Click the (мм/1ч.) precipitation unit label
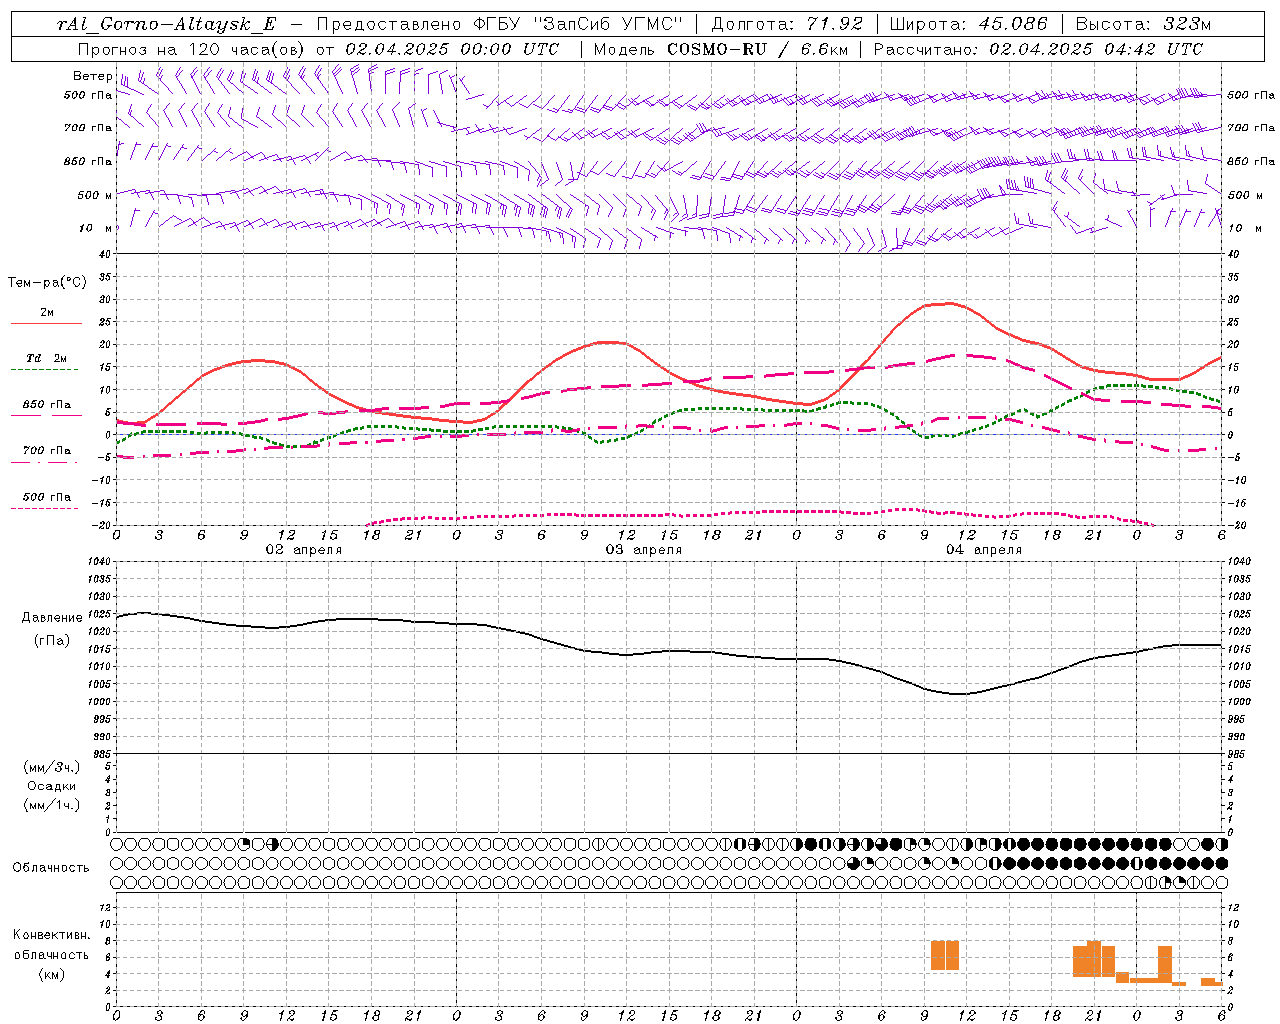This screenshot has width=1280, height=1024. tap(52, 805)
